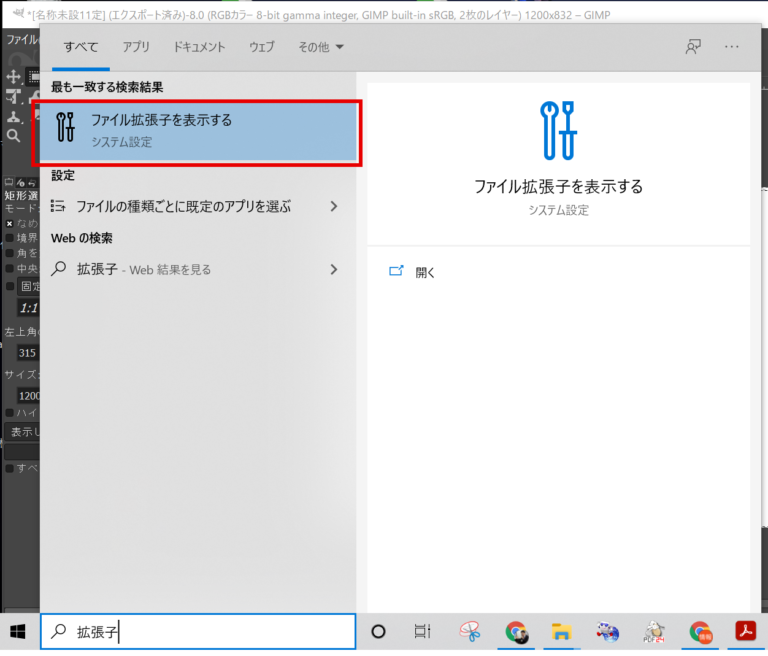Viewport: 768px width, 656px height.
Task: Open the GIMP Tool Options tab icon
Action: click(x=9, y=182)
